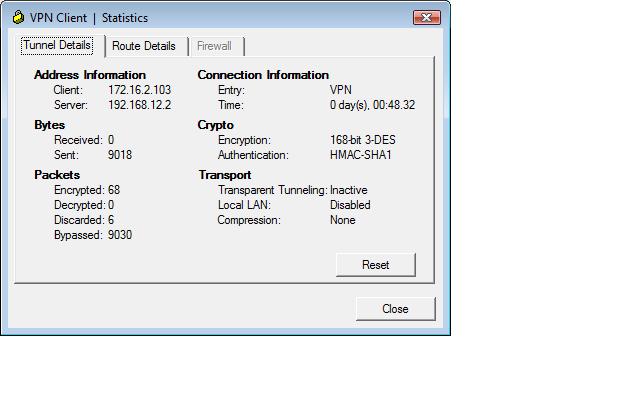Select the 168-bit 3-DES encryption value
Image resolution: width=640 pixels, height=400 pixels.
point(362,140)
